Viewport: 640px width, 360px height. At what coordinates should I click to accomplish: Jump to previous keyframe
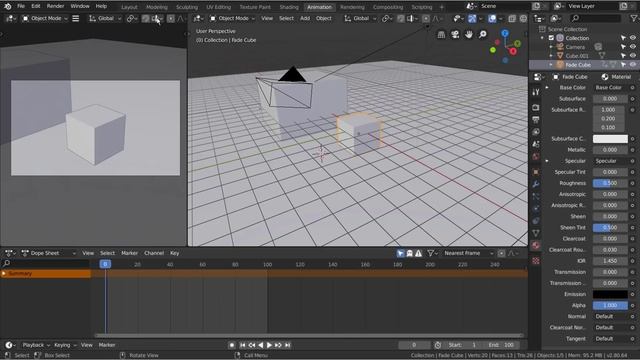click(251, 345)
